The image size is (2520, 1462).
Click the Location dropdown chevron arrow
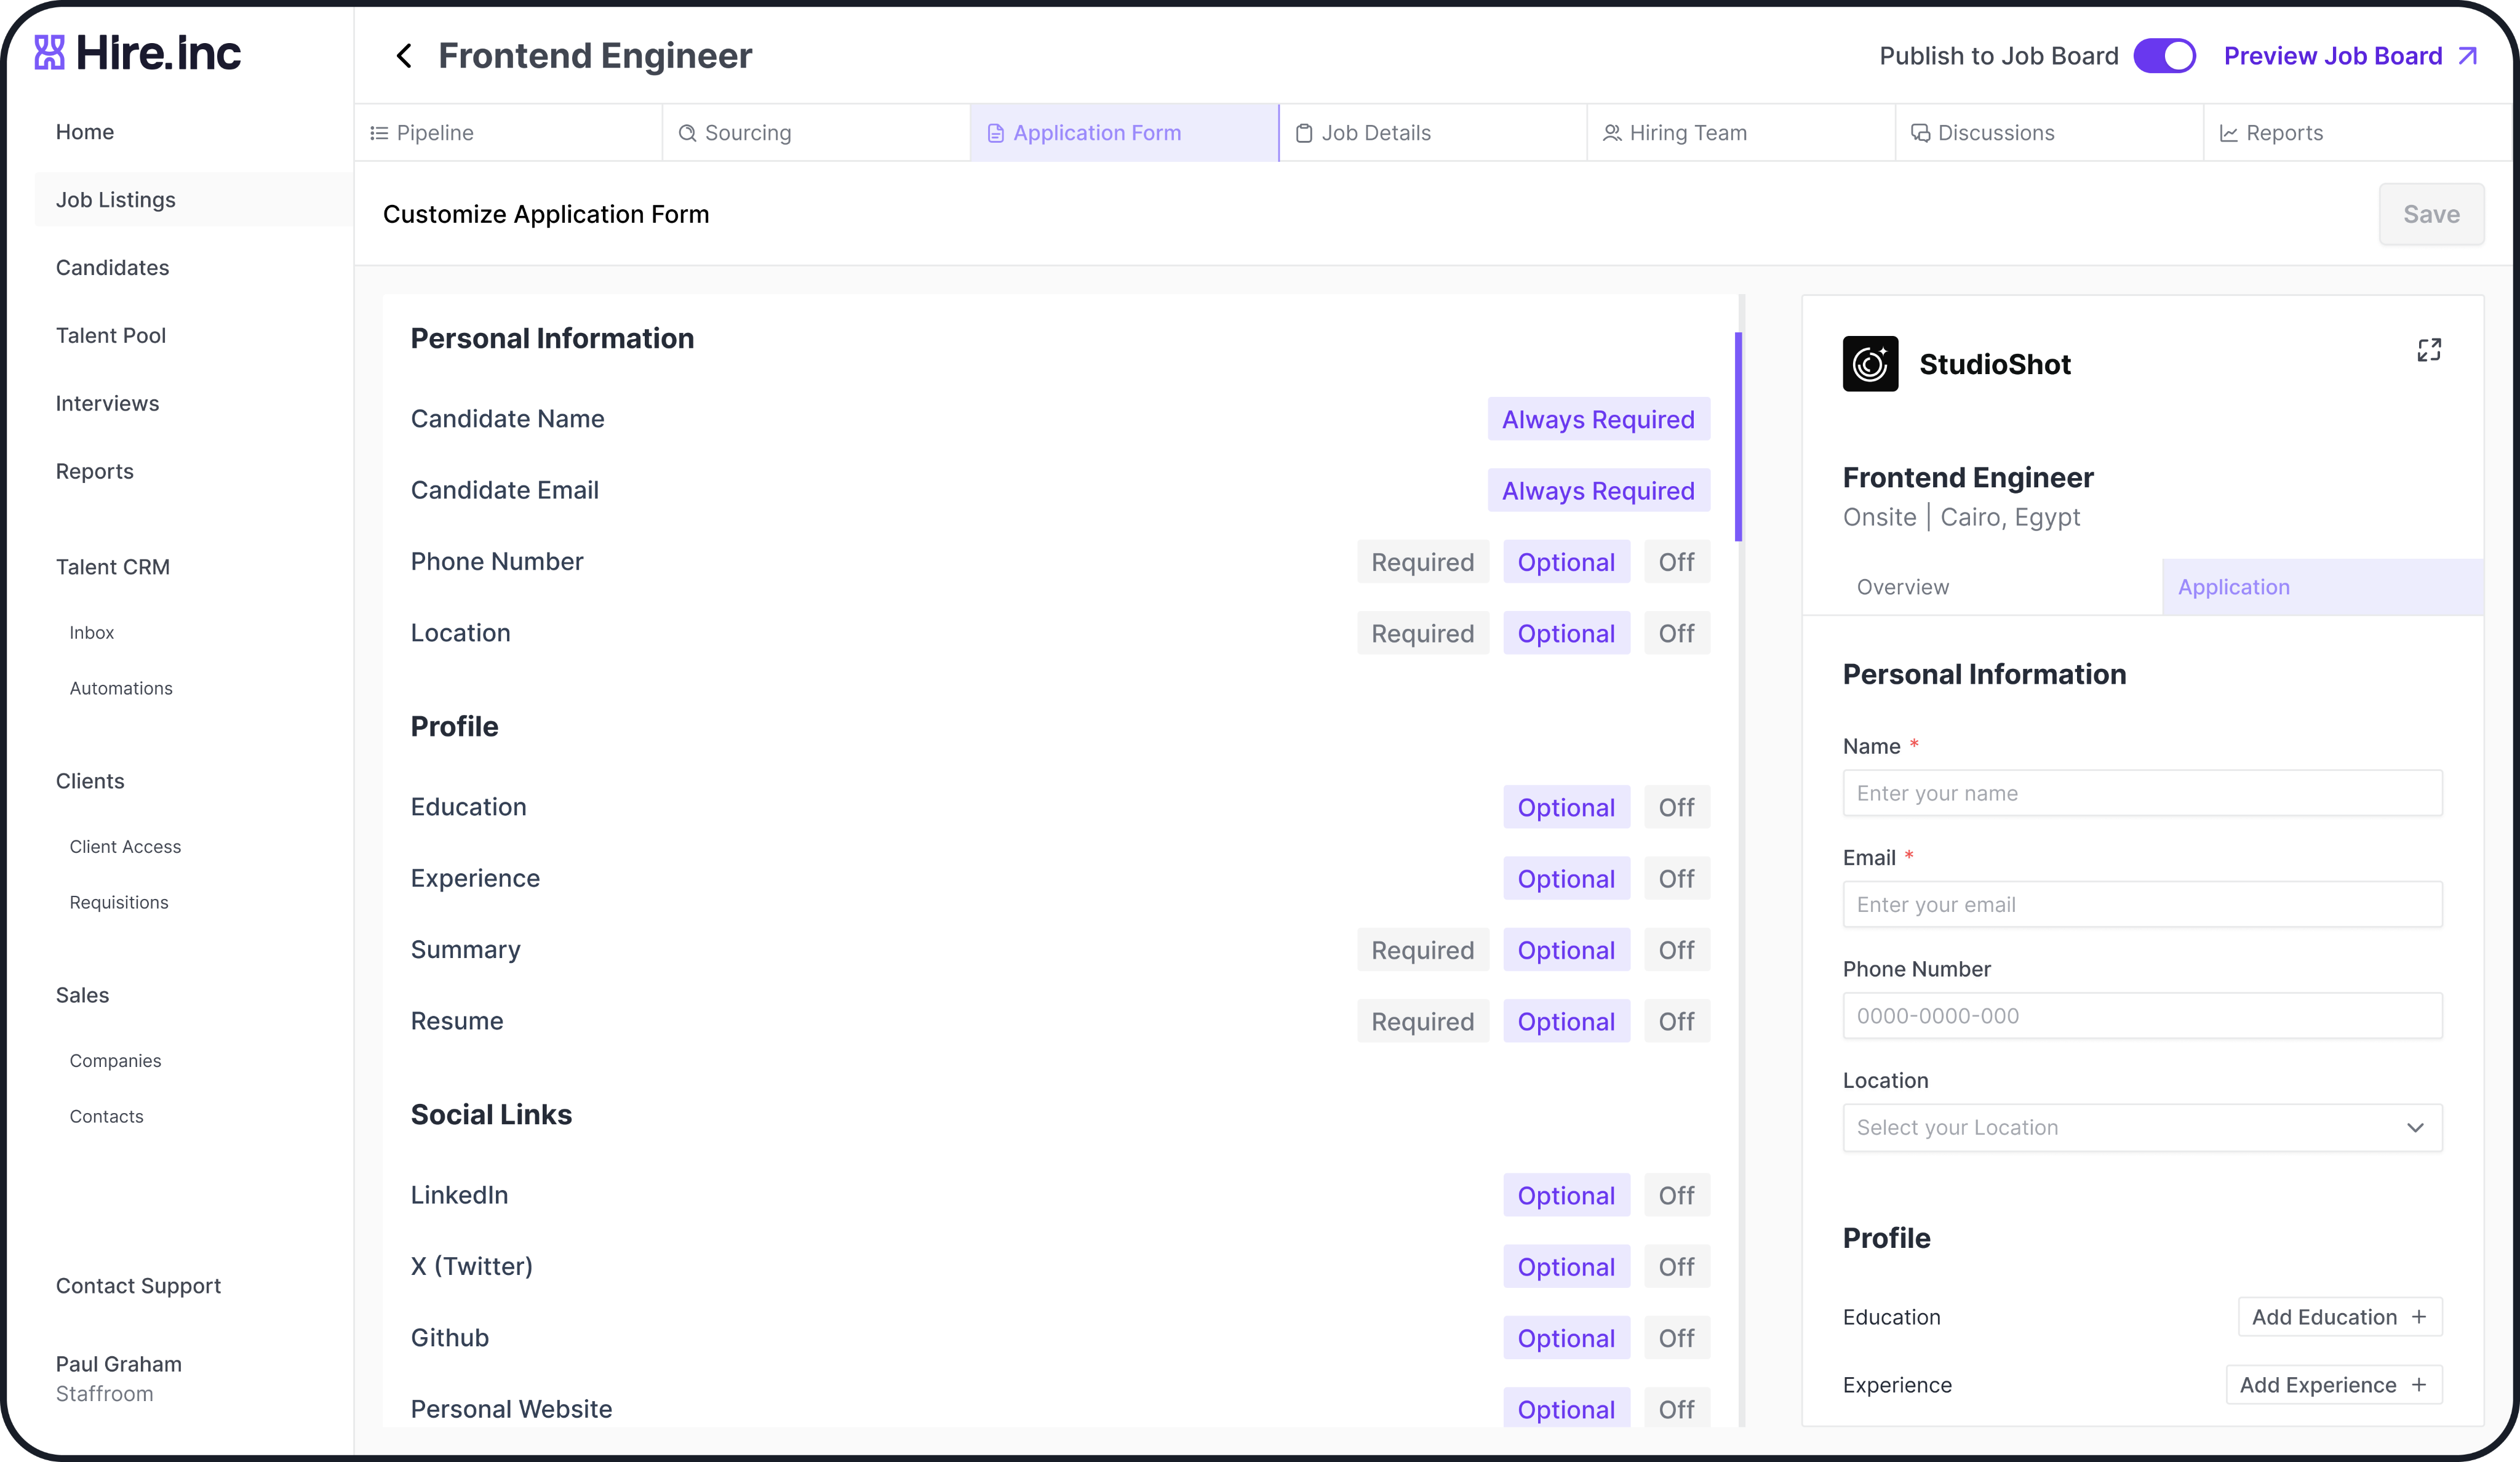(x=2415, y=1128)
